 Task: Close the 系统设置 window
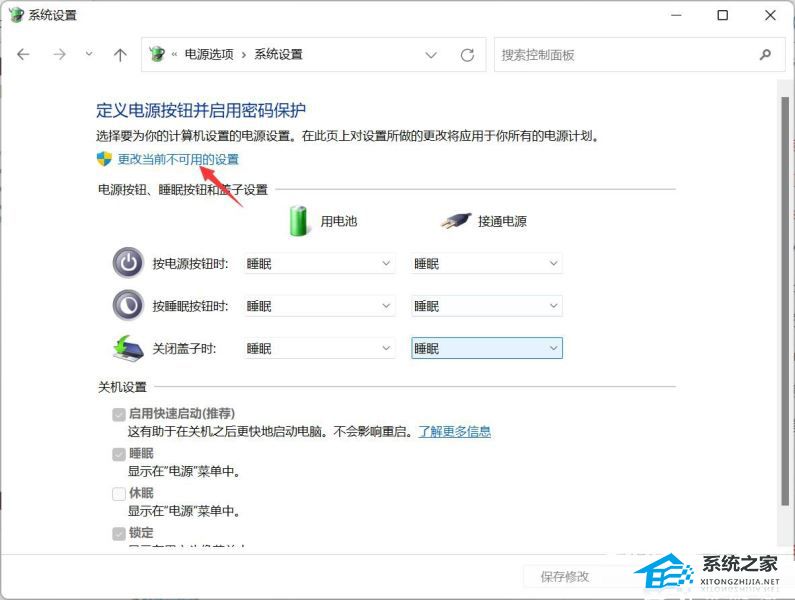coord(770,15)
